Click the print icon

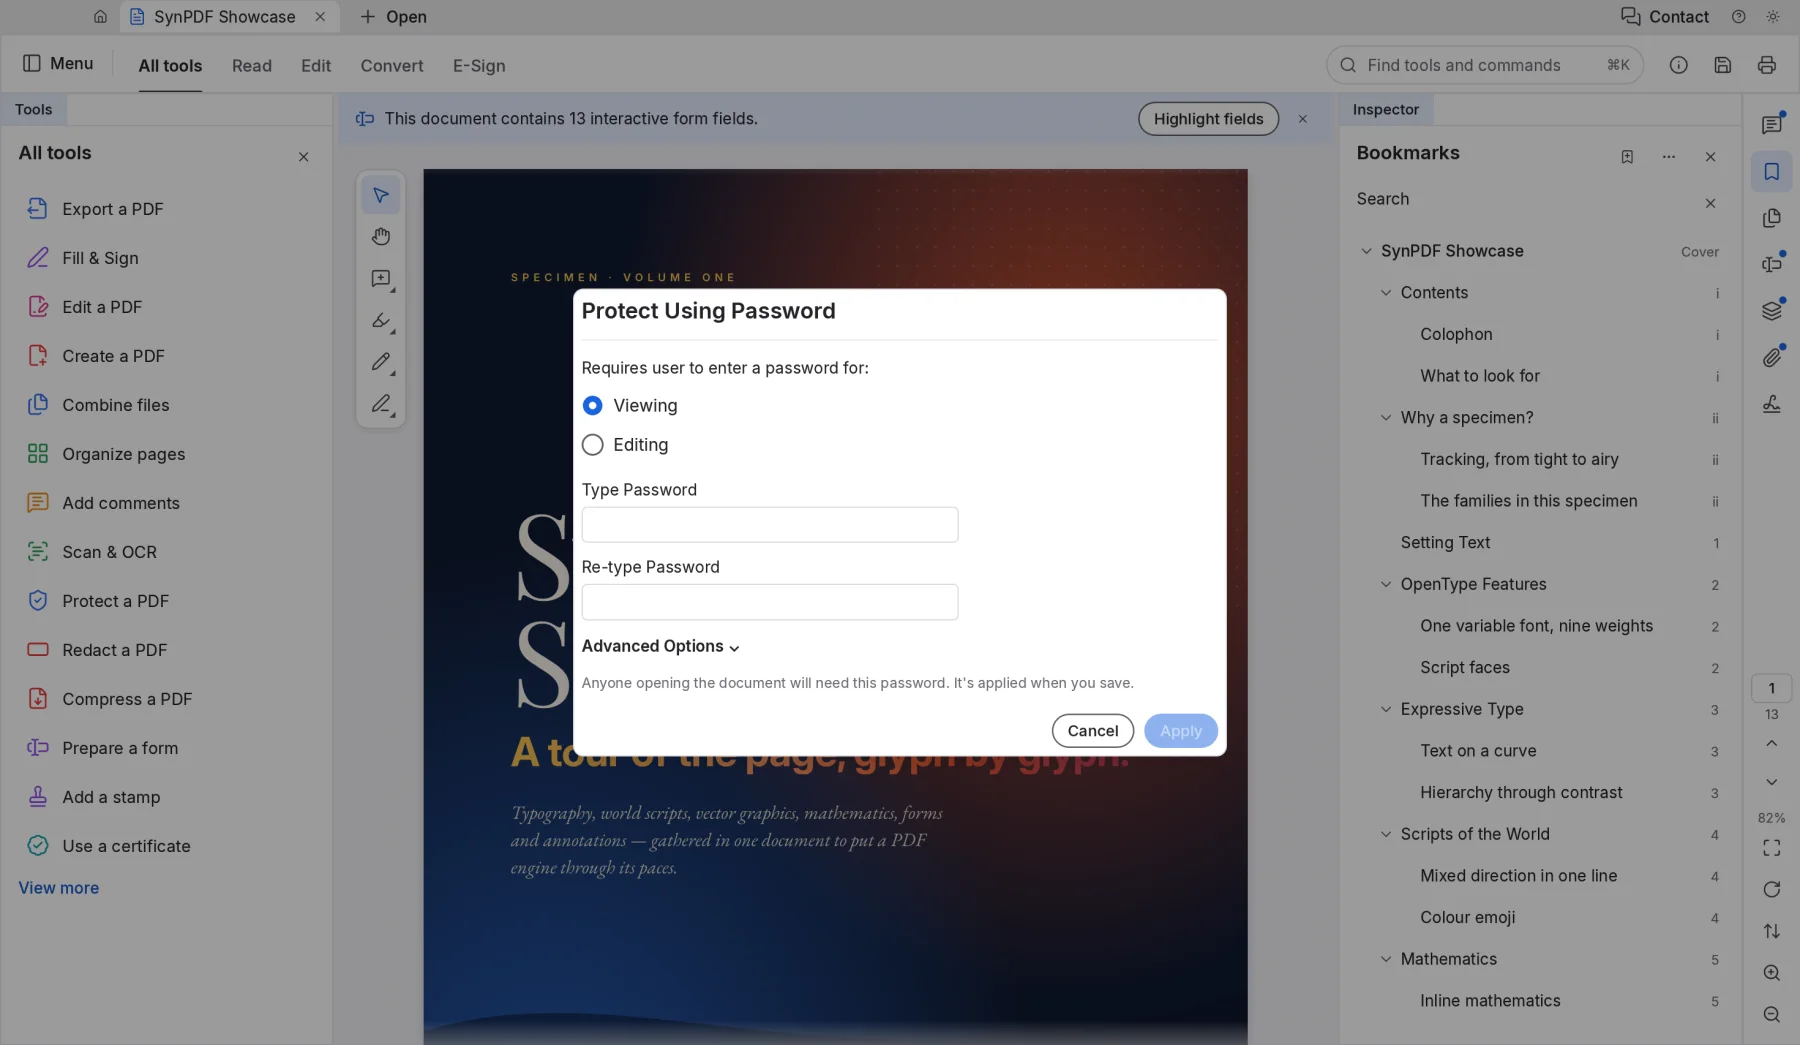(x=1767, y=65)
